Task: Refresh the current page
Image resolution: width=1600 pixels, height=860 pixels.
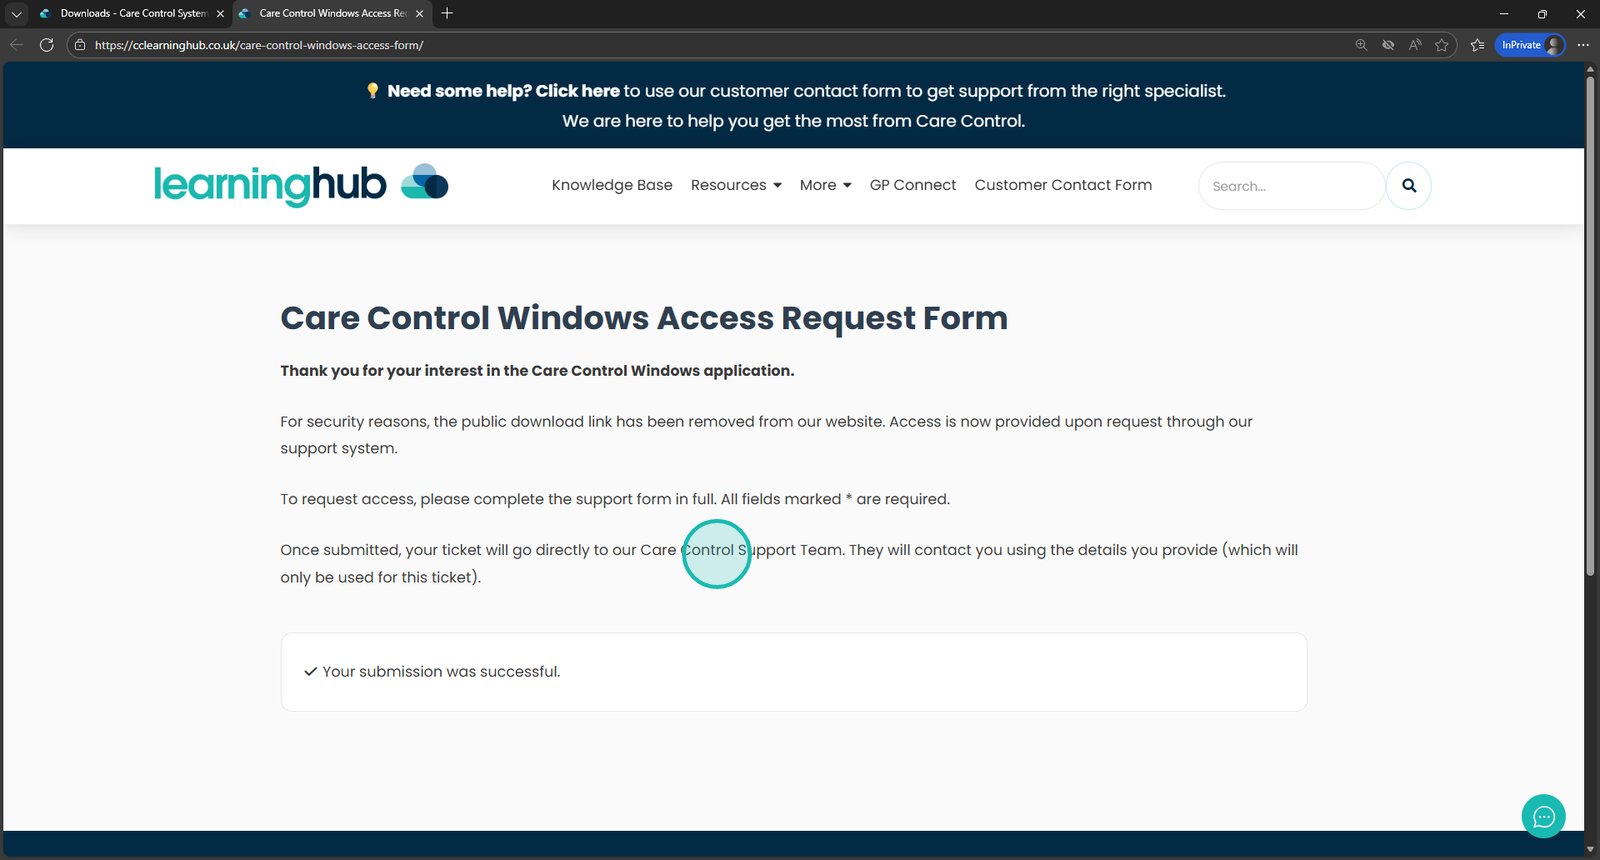Action: tap(46, 45)
